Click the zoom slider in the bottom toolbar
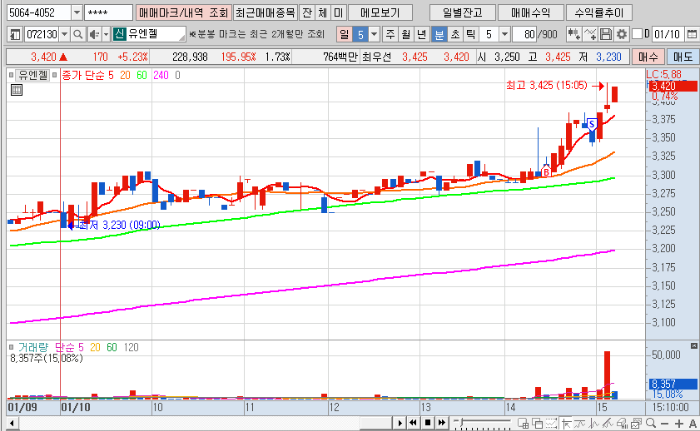Screen dimensions: 700x431 pyautogui.click(x=482, y=423)
